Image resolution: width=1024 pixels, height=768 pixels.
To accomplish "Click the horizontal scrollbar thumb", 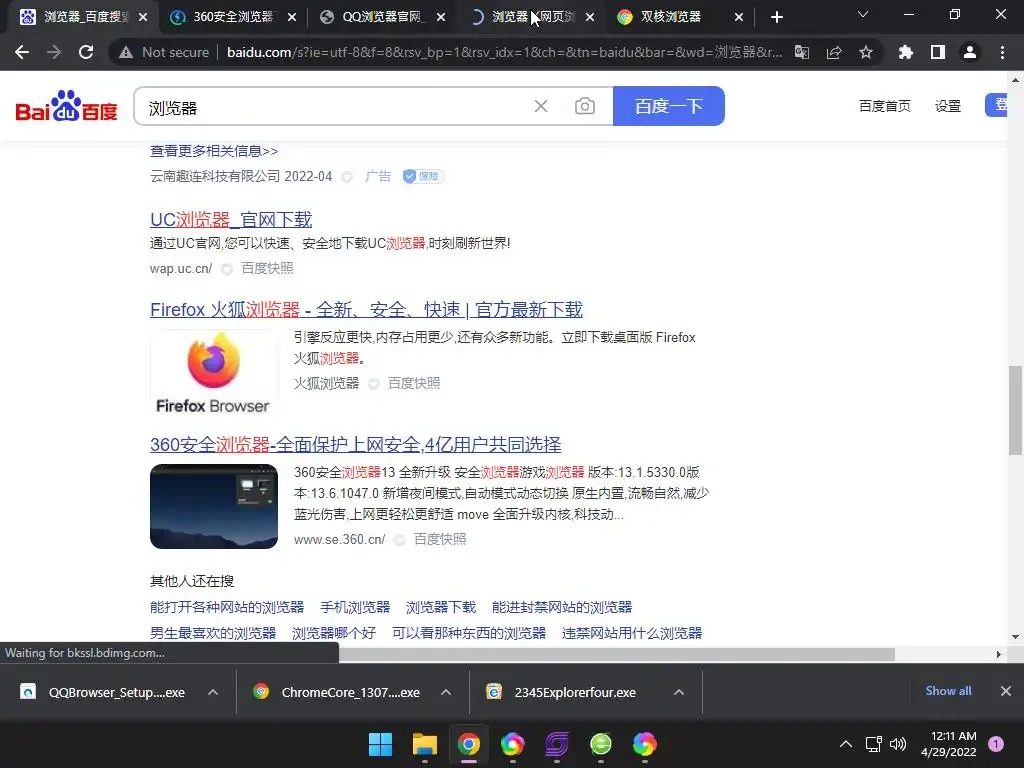I will (x=616, y=654).
